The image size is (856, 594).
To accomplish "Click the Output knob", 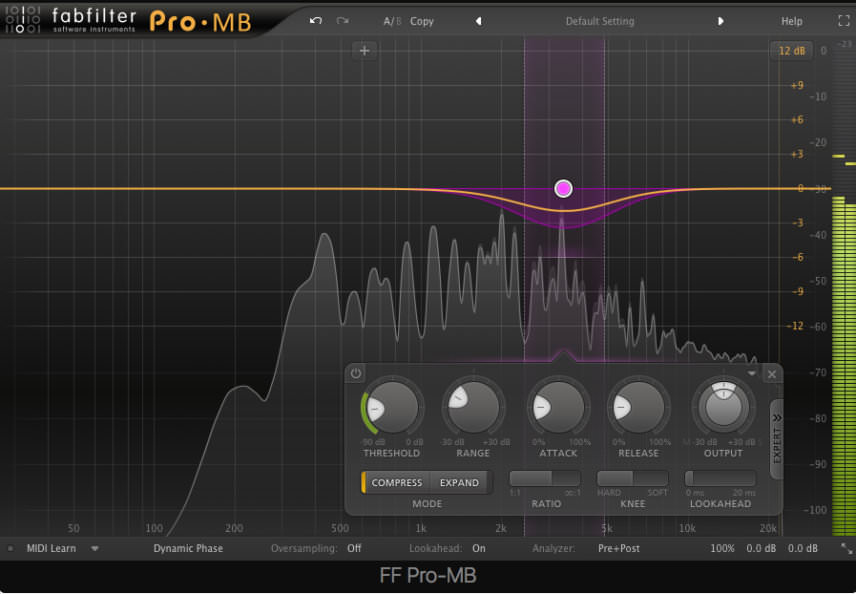I will [723, 407].
